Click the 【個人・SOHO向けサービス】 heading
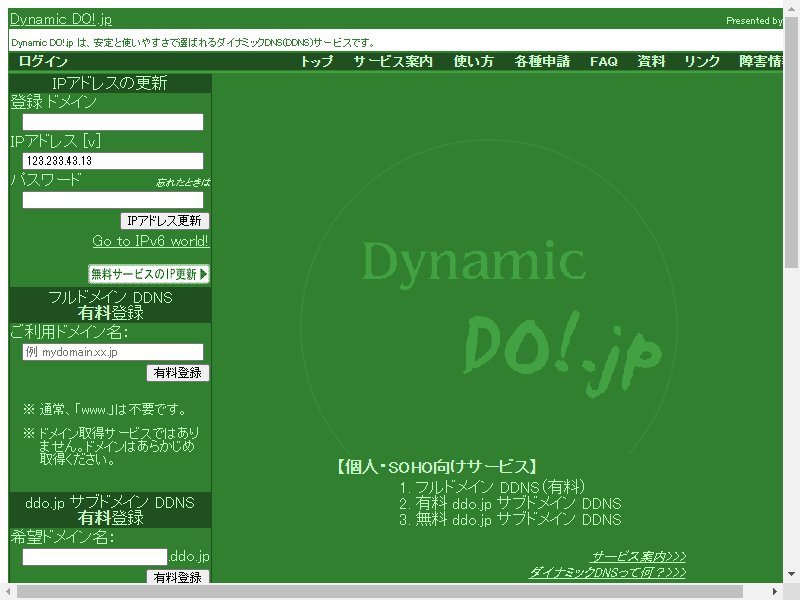800x600 pixels. (x=436, y=466)
